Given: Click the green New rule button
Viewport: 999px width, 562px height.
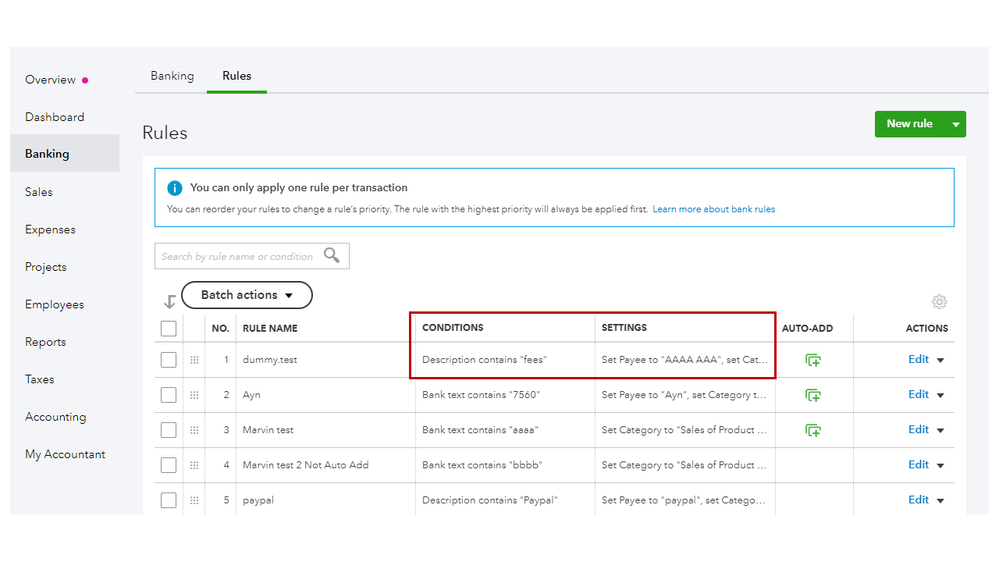Looking at the screenshot, I should click(909, 124).
